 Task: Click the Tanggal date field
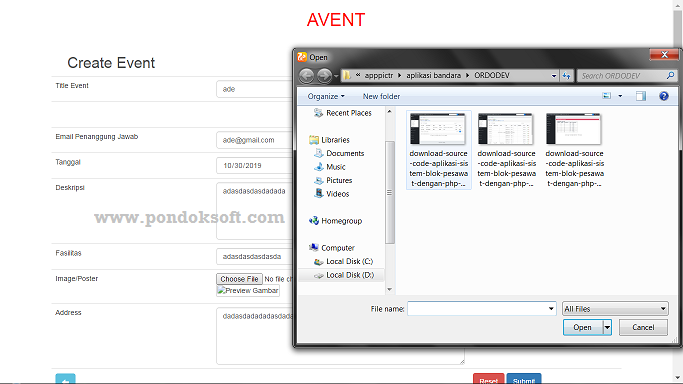point(255,165)
